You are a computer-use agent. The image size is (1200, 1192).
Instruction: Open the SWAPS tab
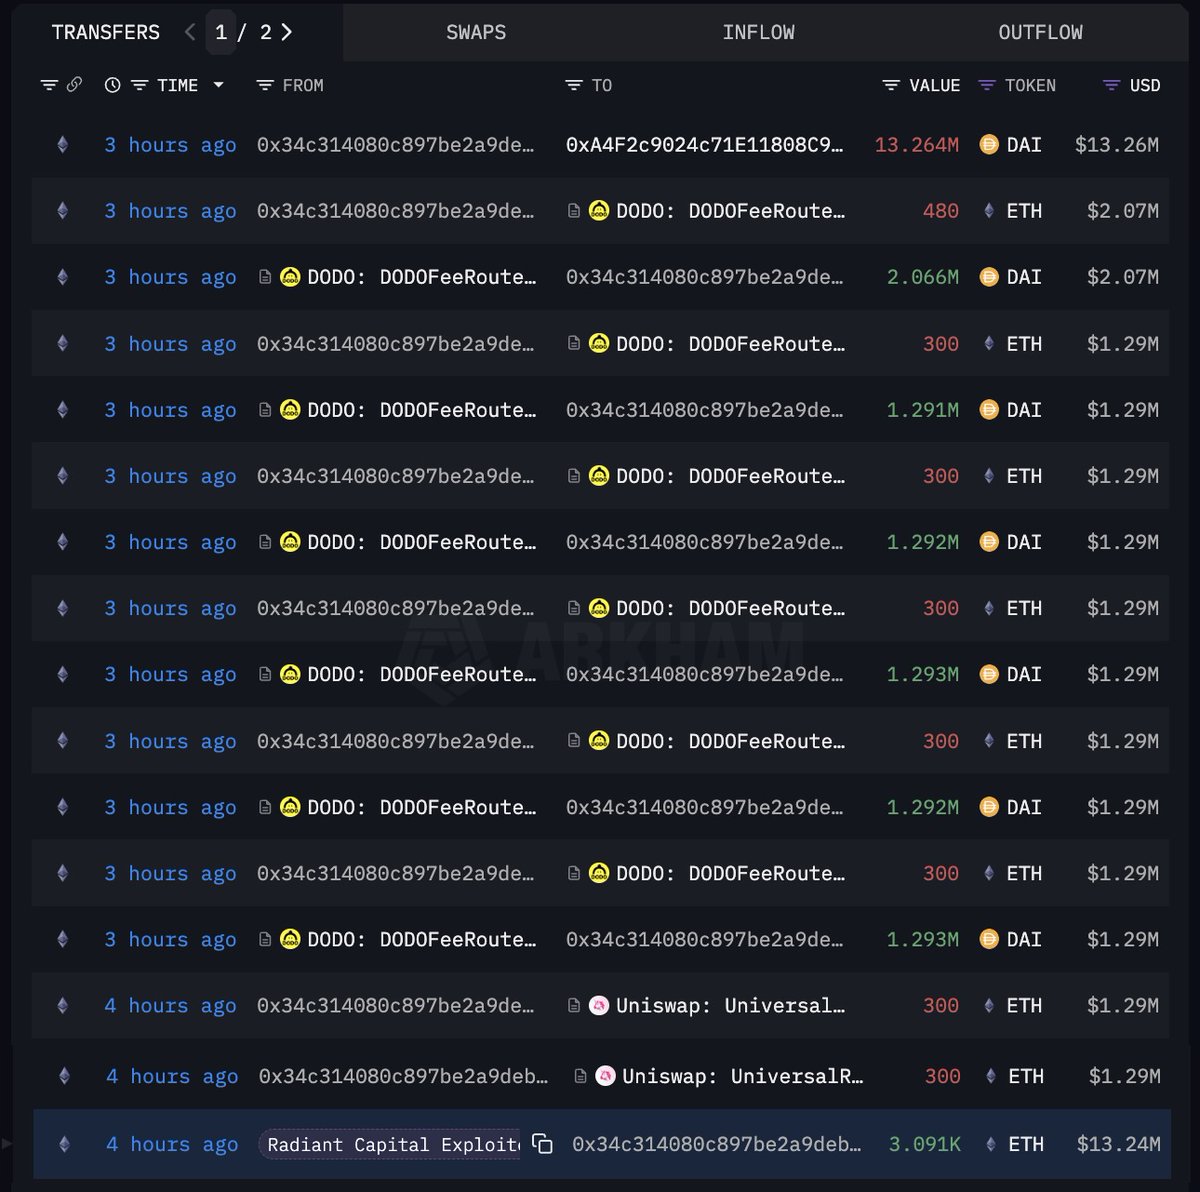point(476,32)
